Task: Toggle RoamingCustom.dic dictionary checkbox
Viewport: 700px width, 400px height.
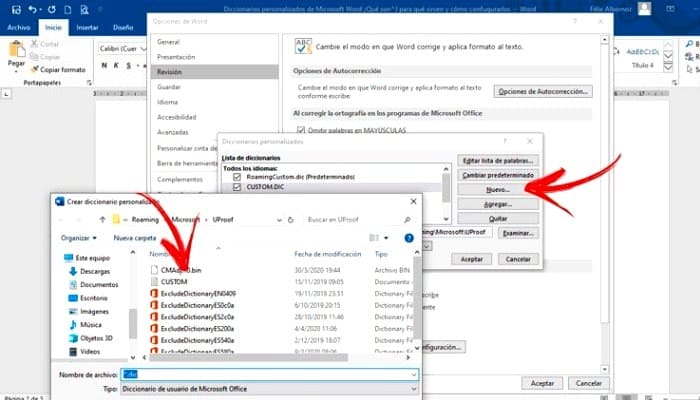Action: pos(237,177)
